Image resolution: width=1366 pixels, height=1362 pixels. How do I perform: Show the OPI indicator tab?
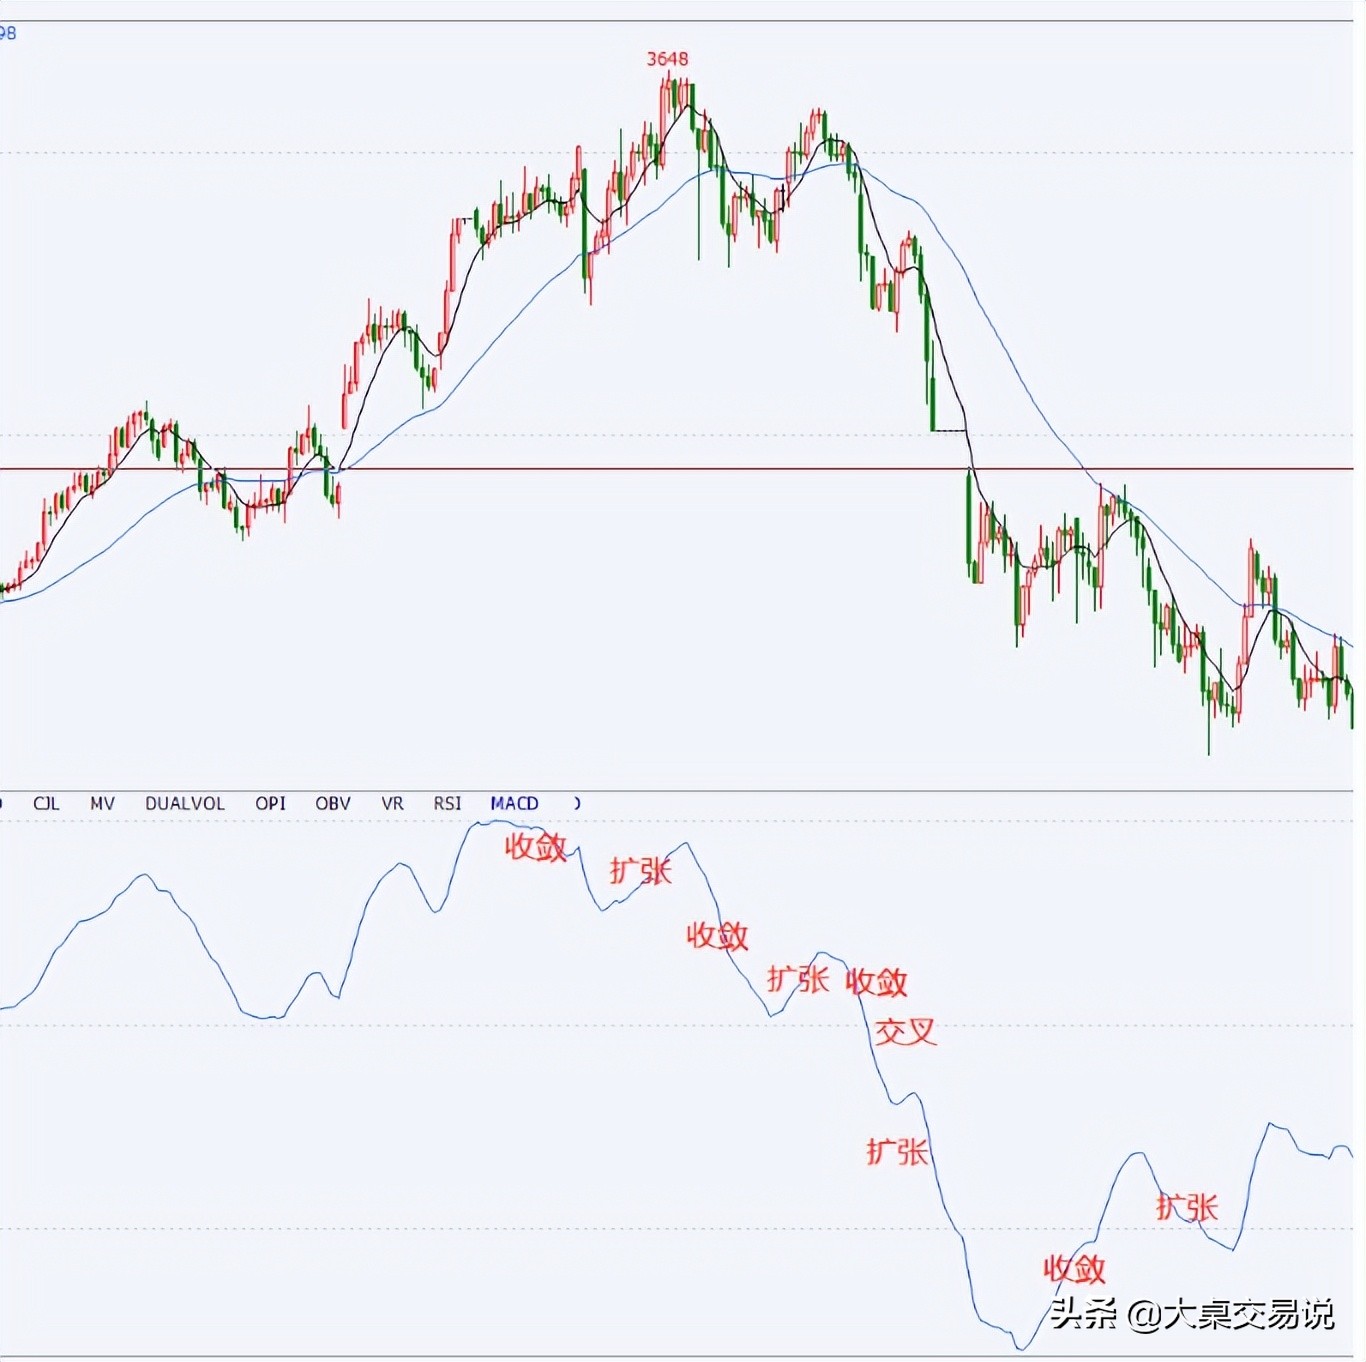270,803
